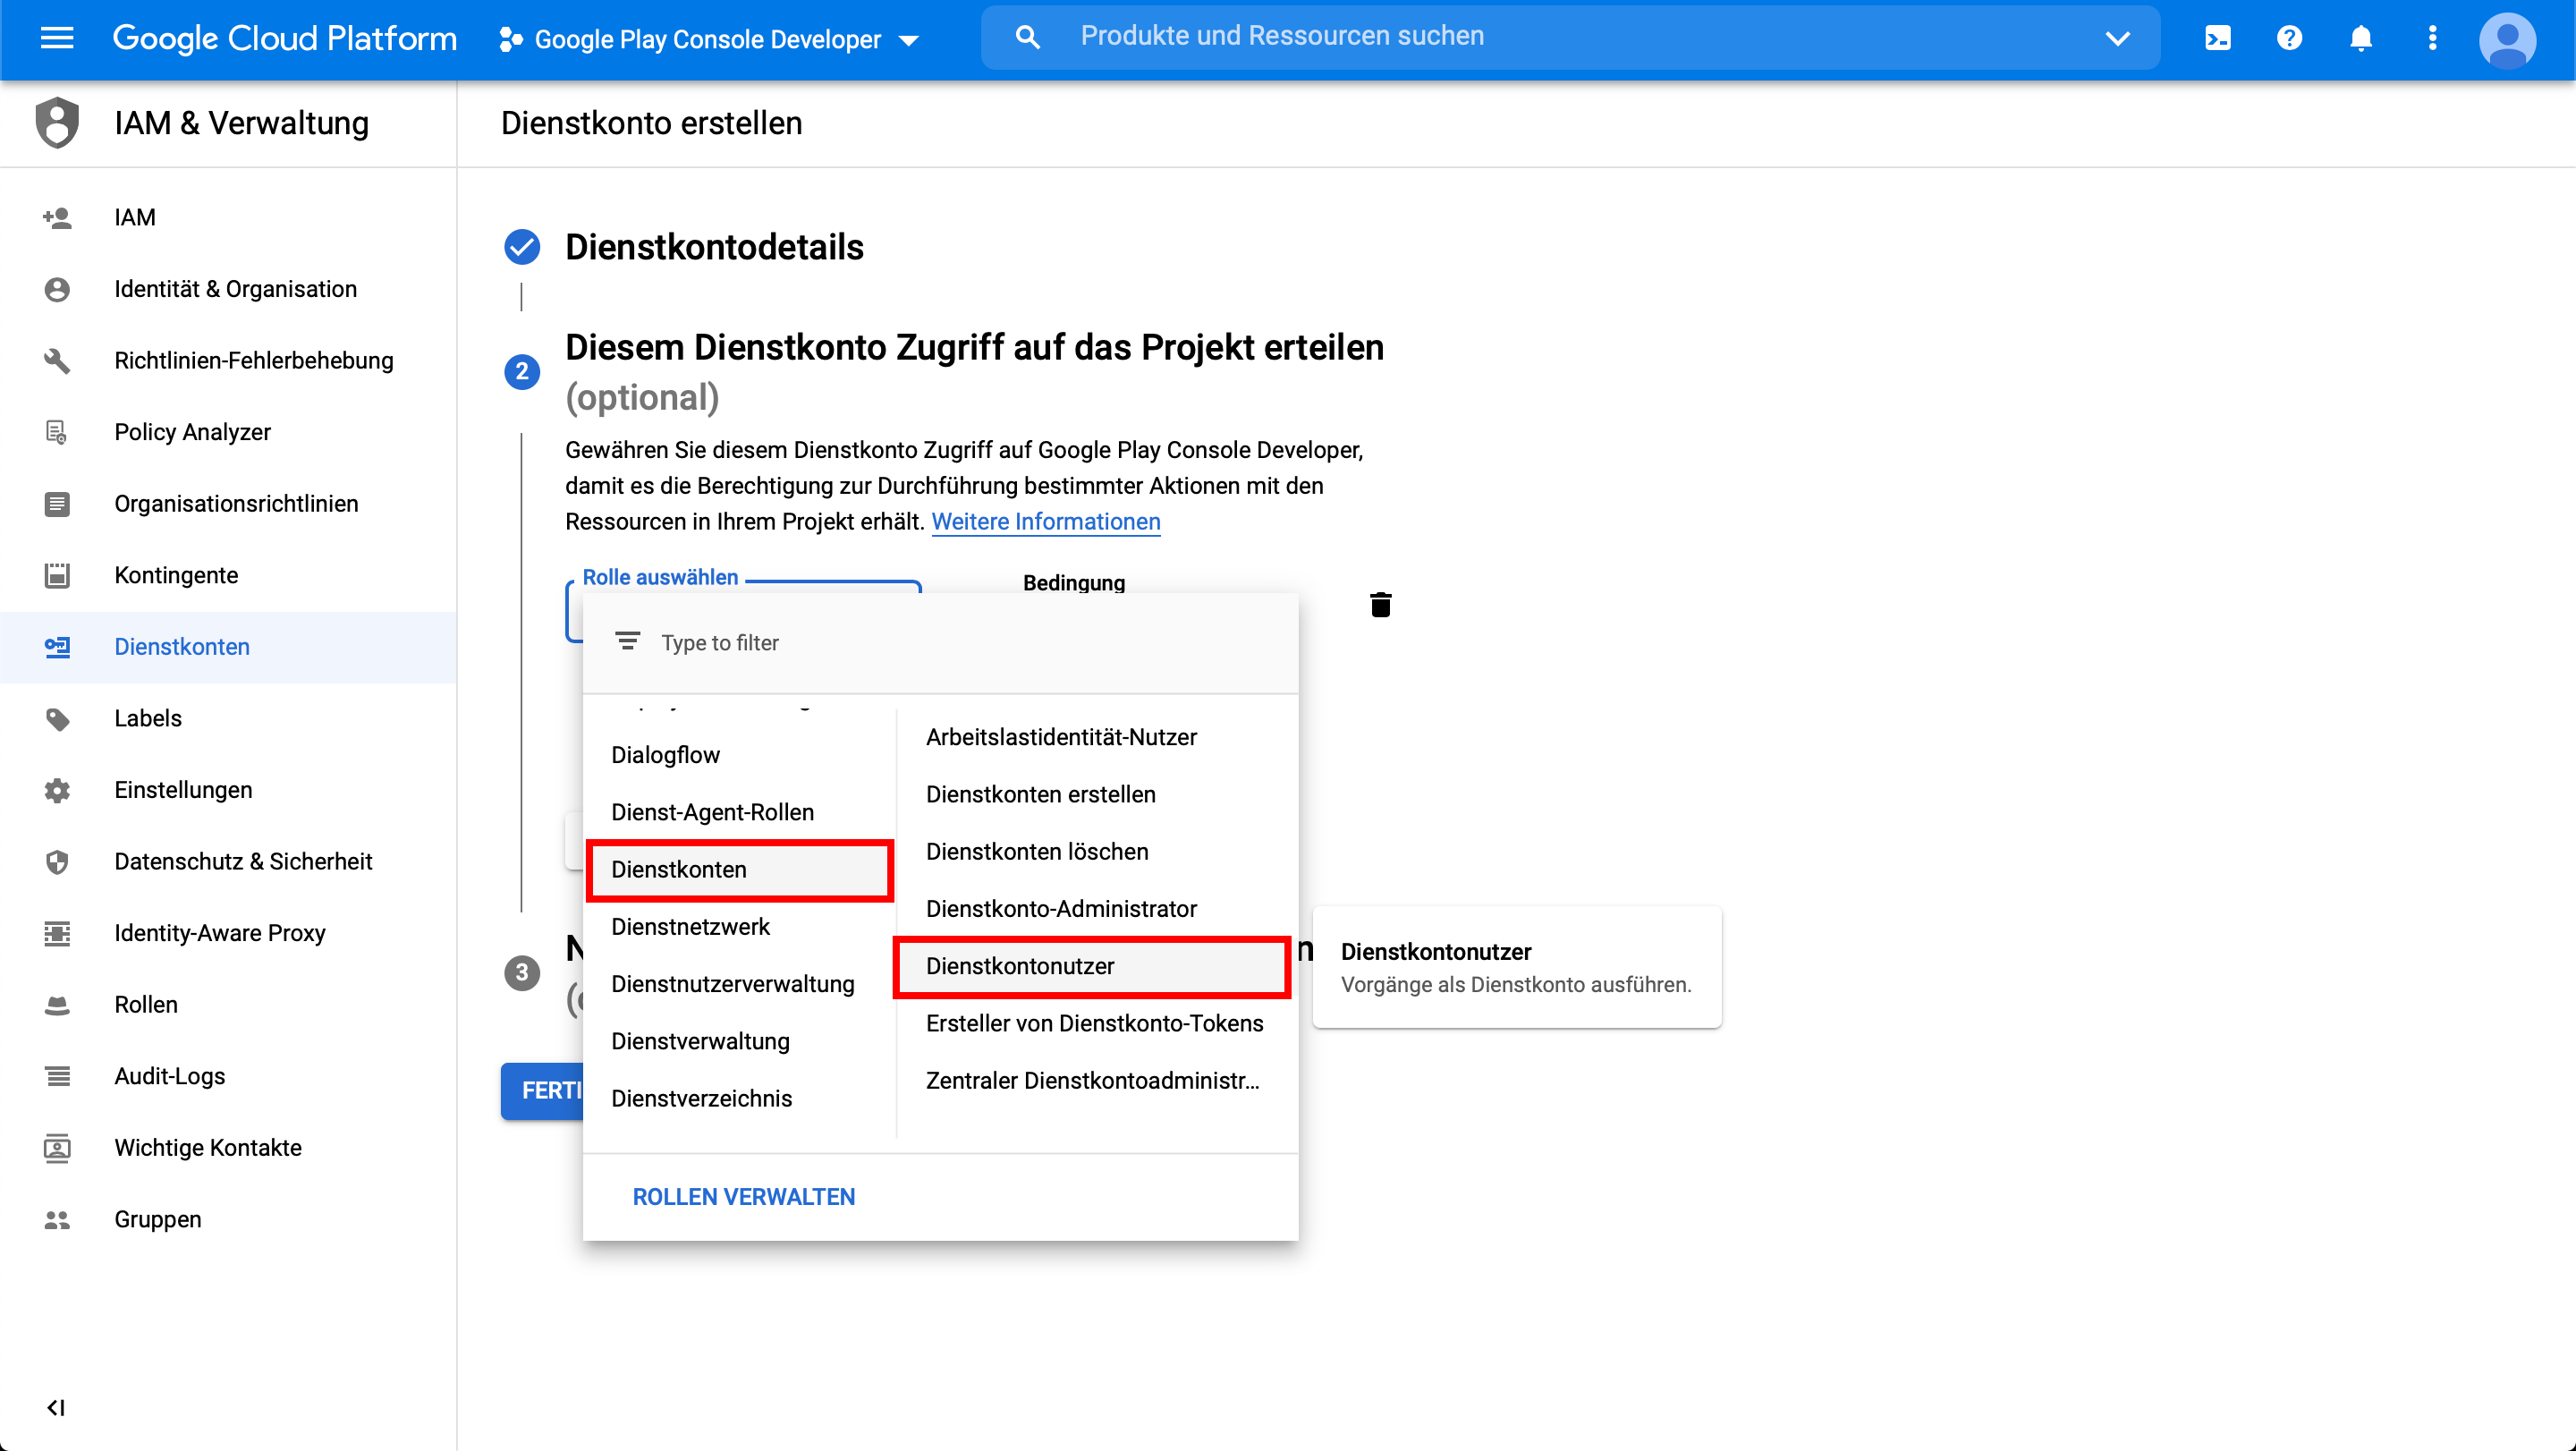Click the IAM add-person sidebar icon
2576x1451 pixels.
[57, 217]
